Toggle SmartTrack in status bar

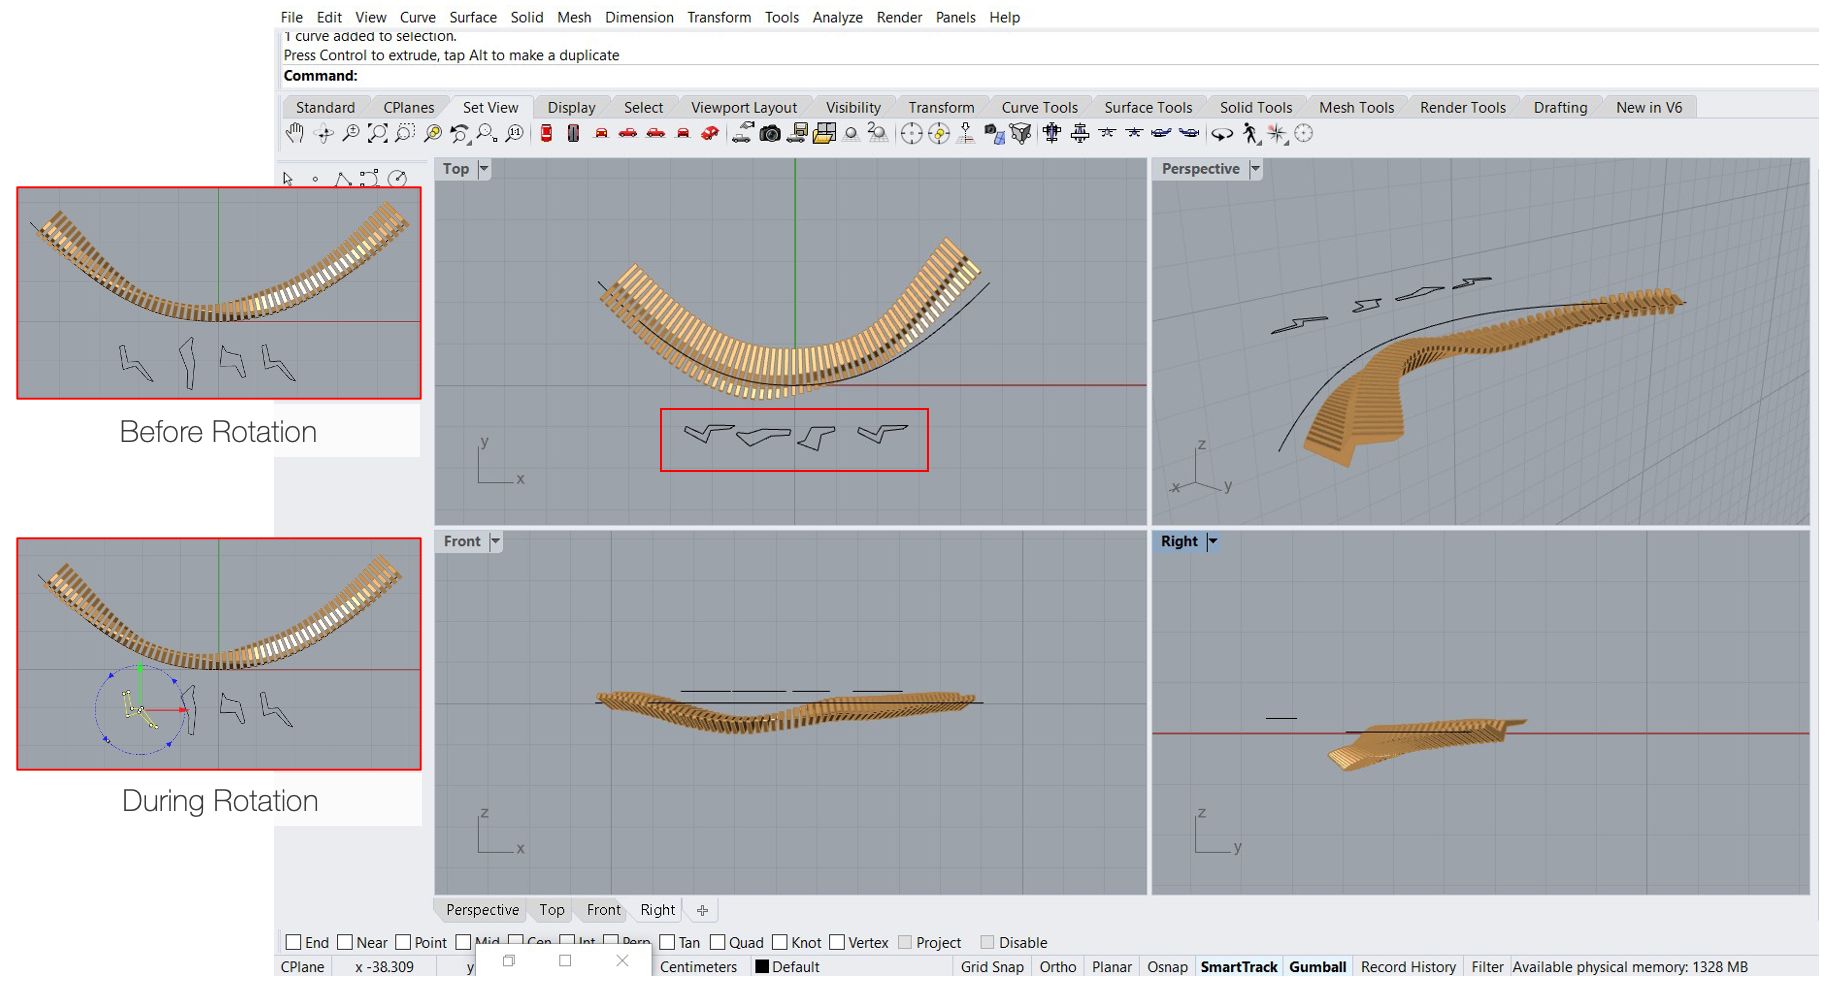[x=1239, y=967]
